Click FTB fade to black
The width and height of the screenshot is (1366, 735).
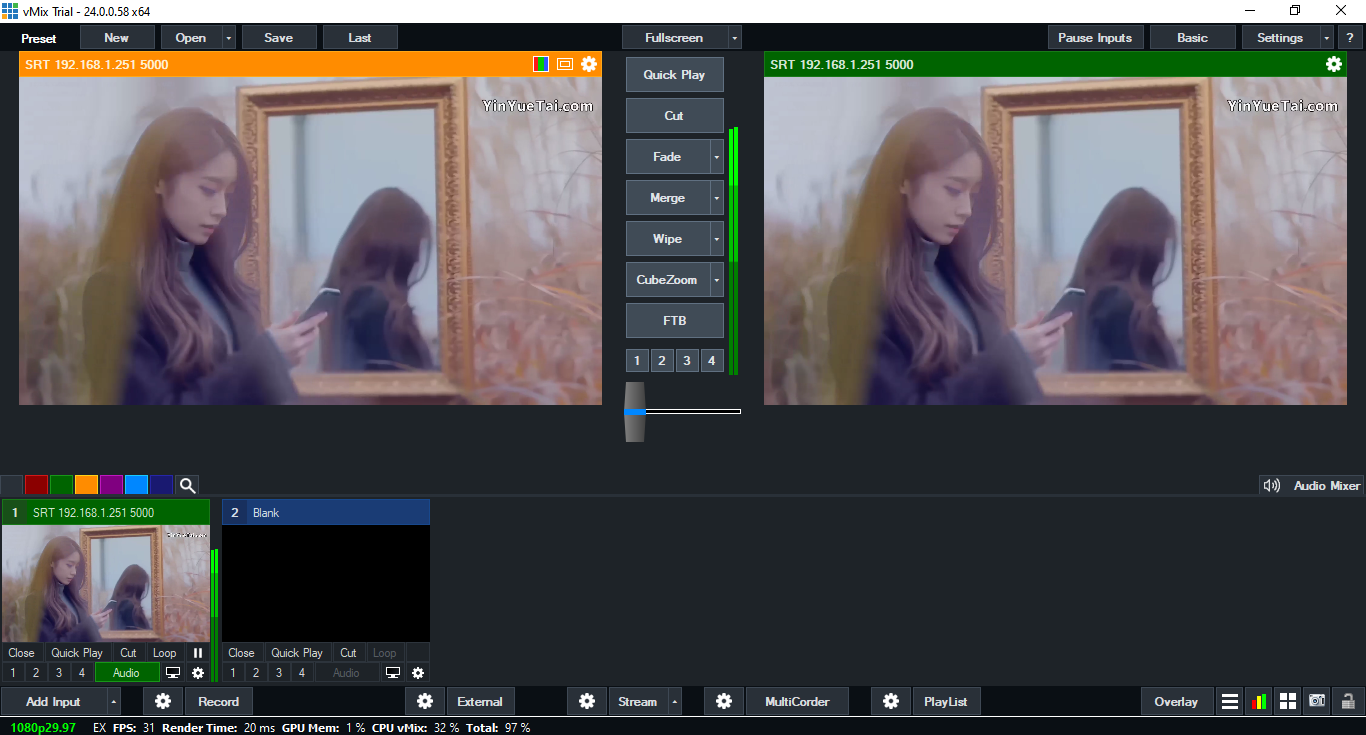point(674,321)
